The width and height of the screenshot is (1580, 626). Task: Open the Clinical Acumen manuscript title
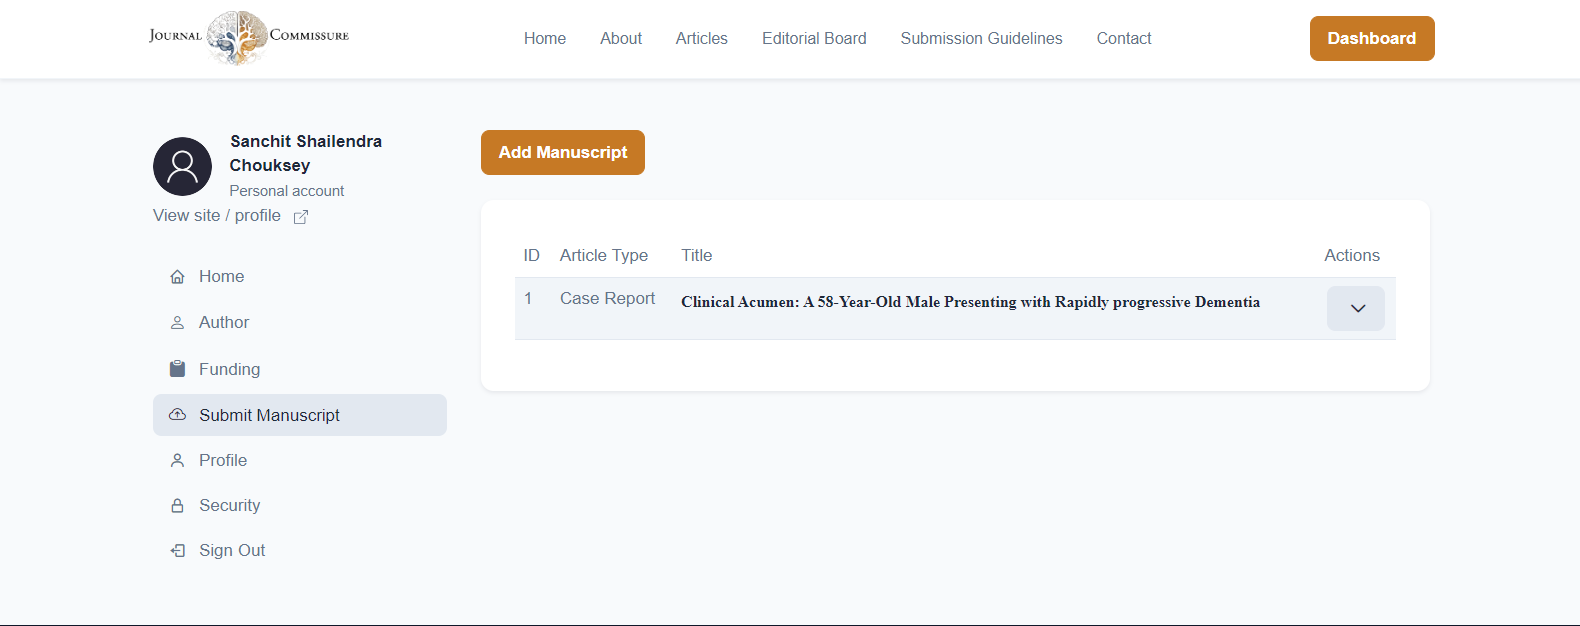pos(970,302)
